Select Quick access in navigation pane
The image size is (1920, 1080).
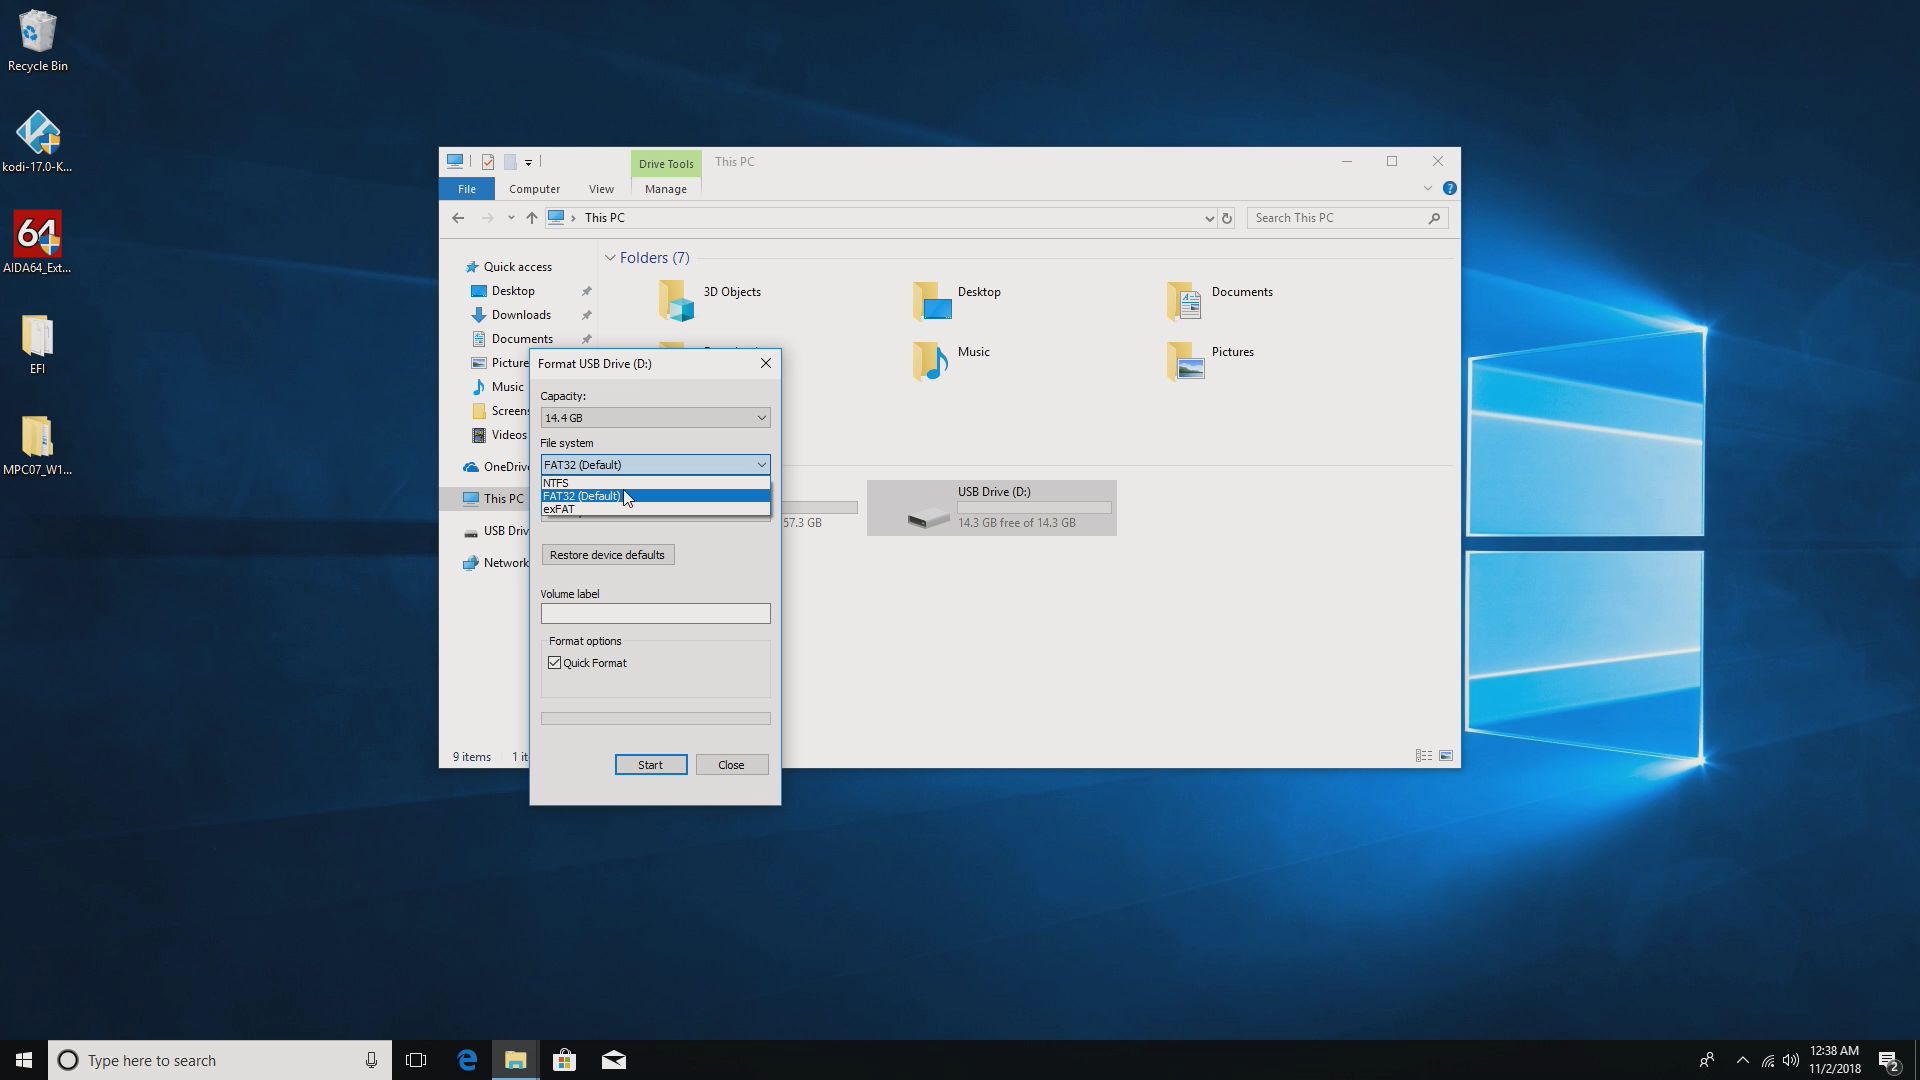(x=517, y=267)
